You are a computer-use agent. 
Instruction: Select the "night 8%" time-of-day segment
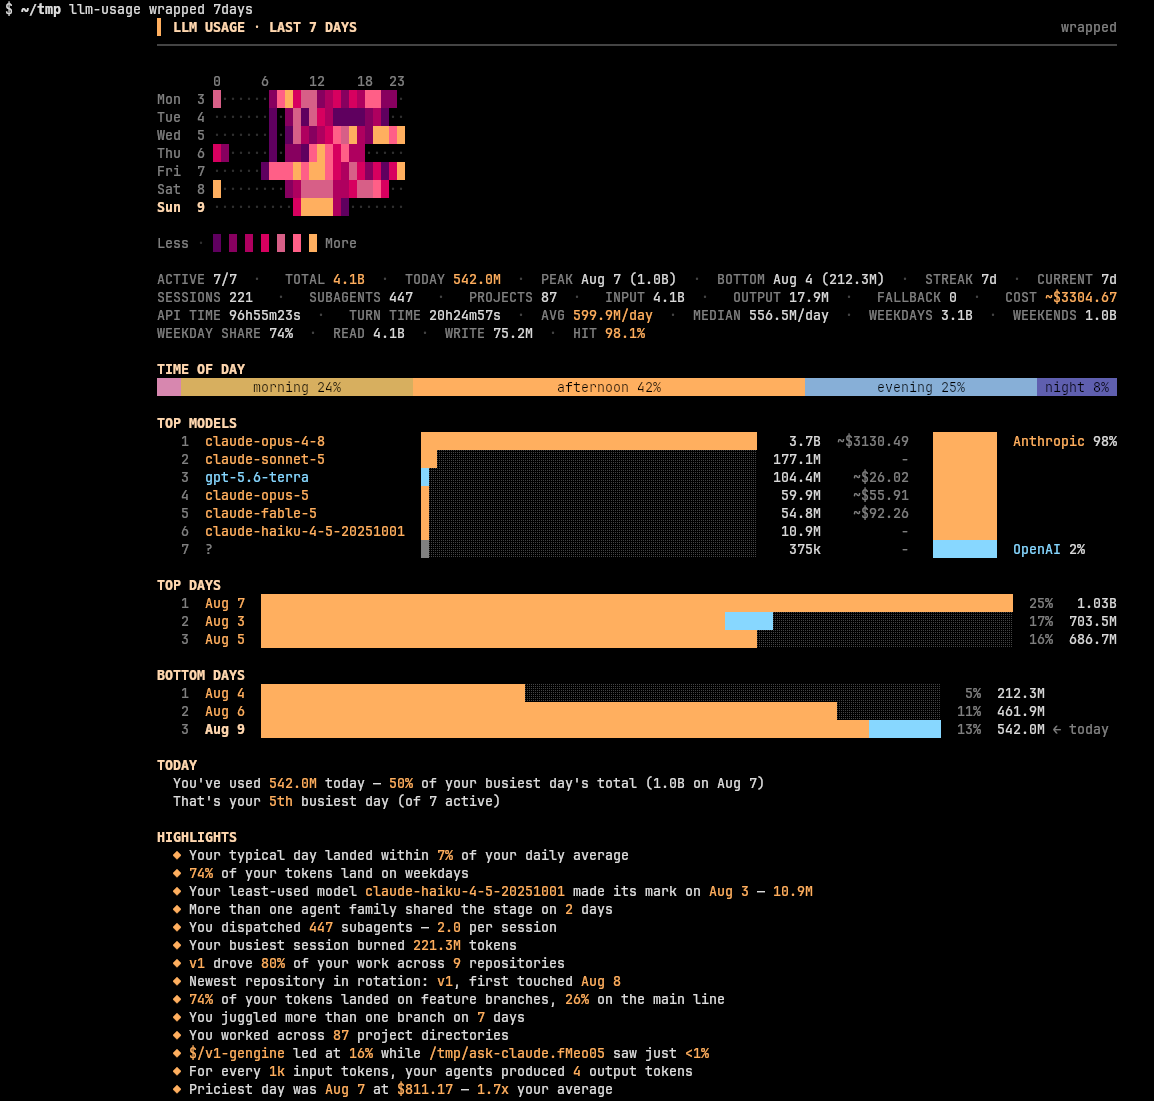pyautogui.click(x=1077, y=387)
